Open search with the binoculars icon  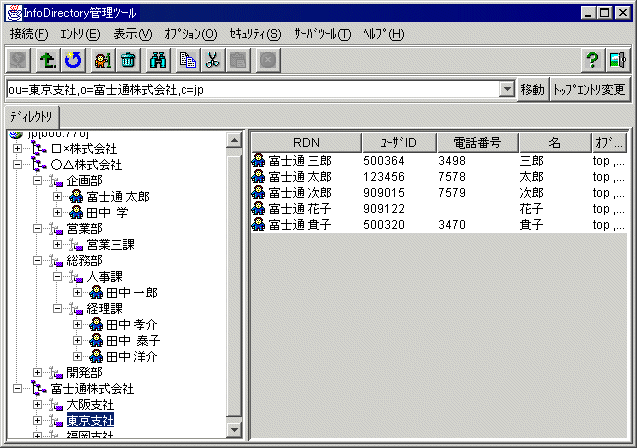click(158, 61)
